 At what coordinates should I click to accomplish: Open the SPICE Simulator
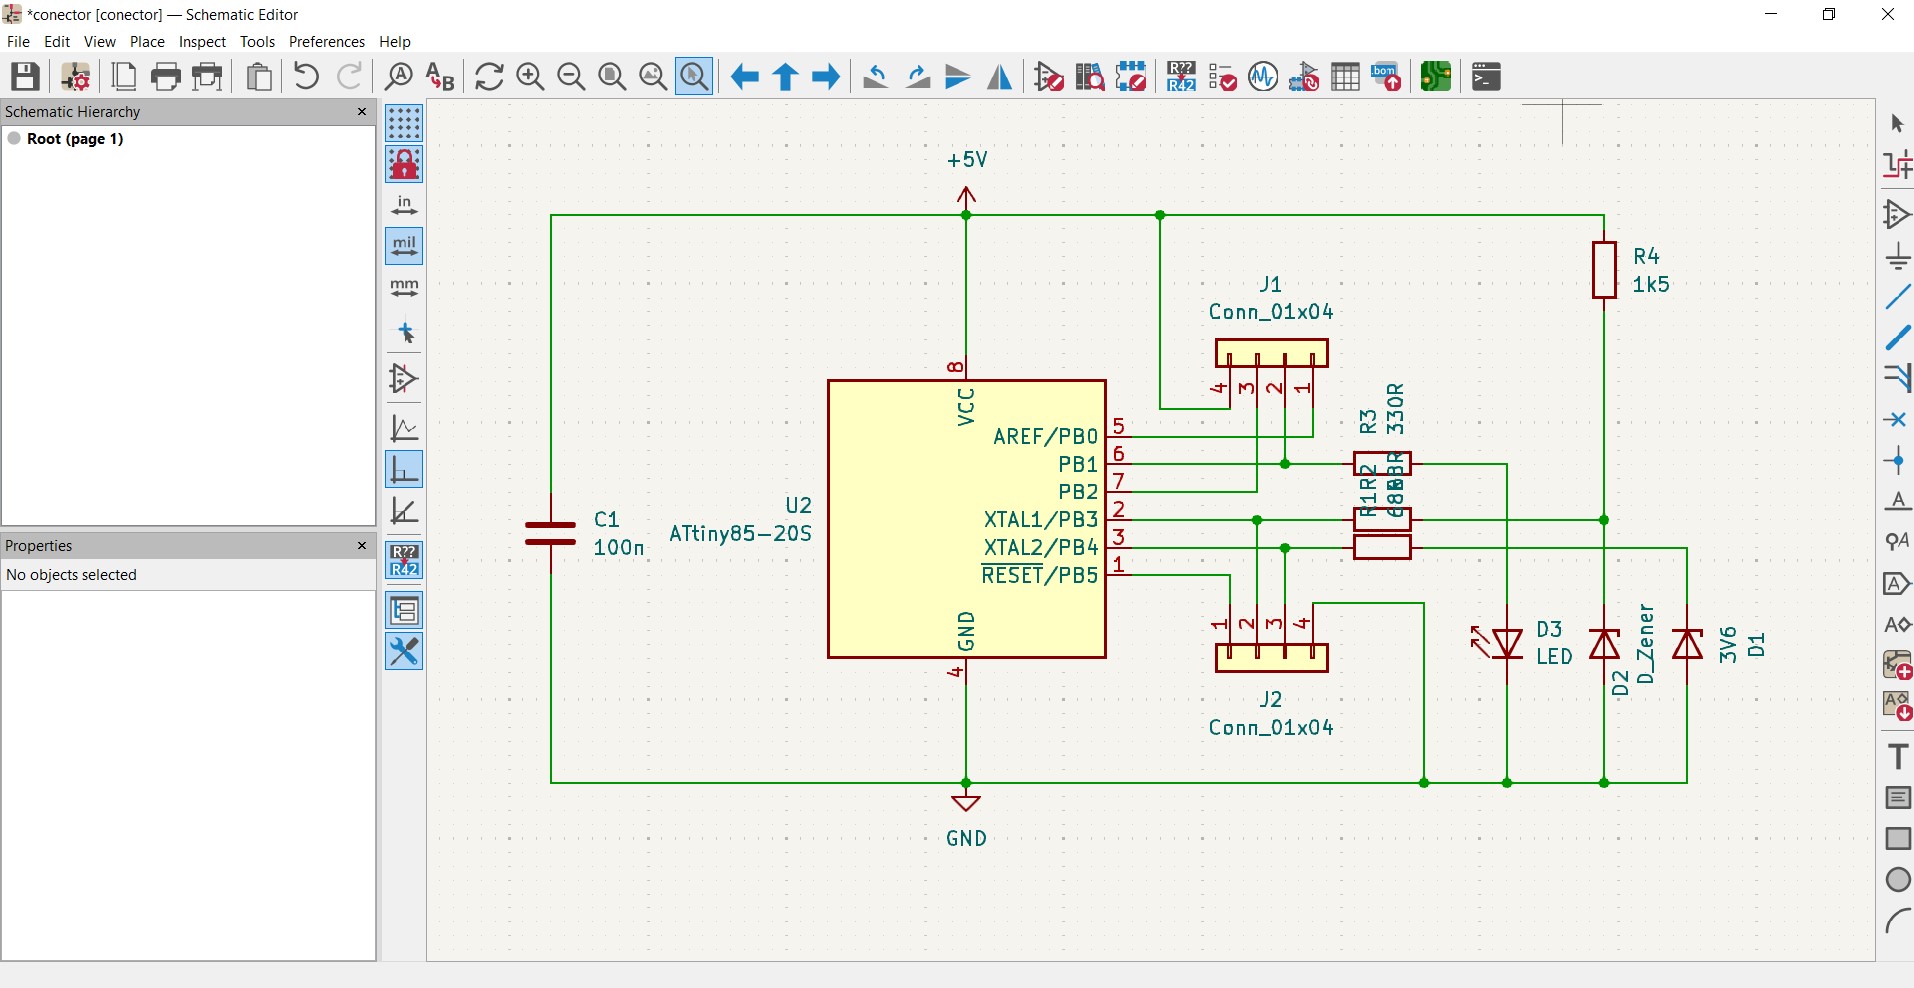click(1263, 76)
